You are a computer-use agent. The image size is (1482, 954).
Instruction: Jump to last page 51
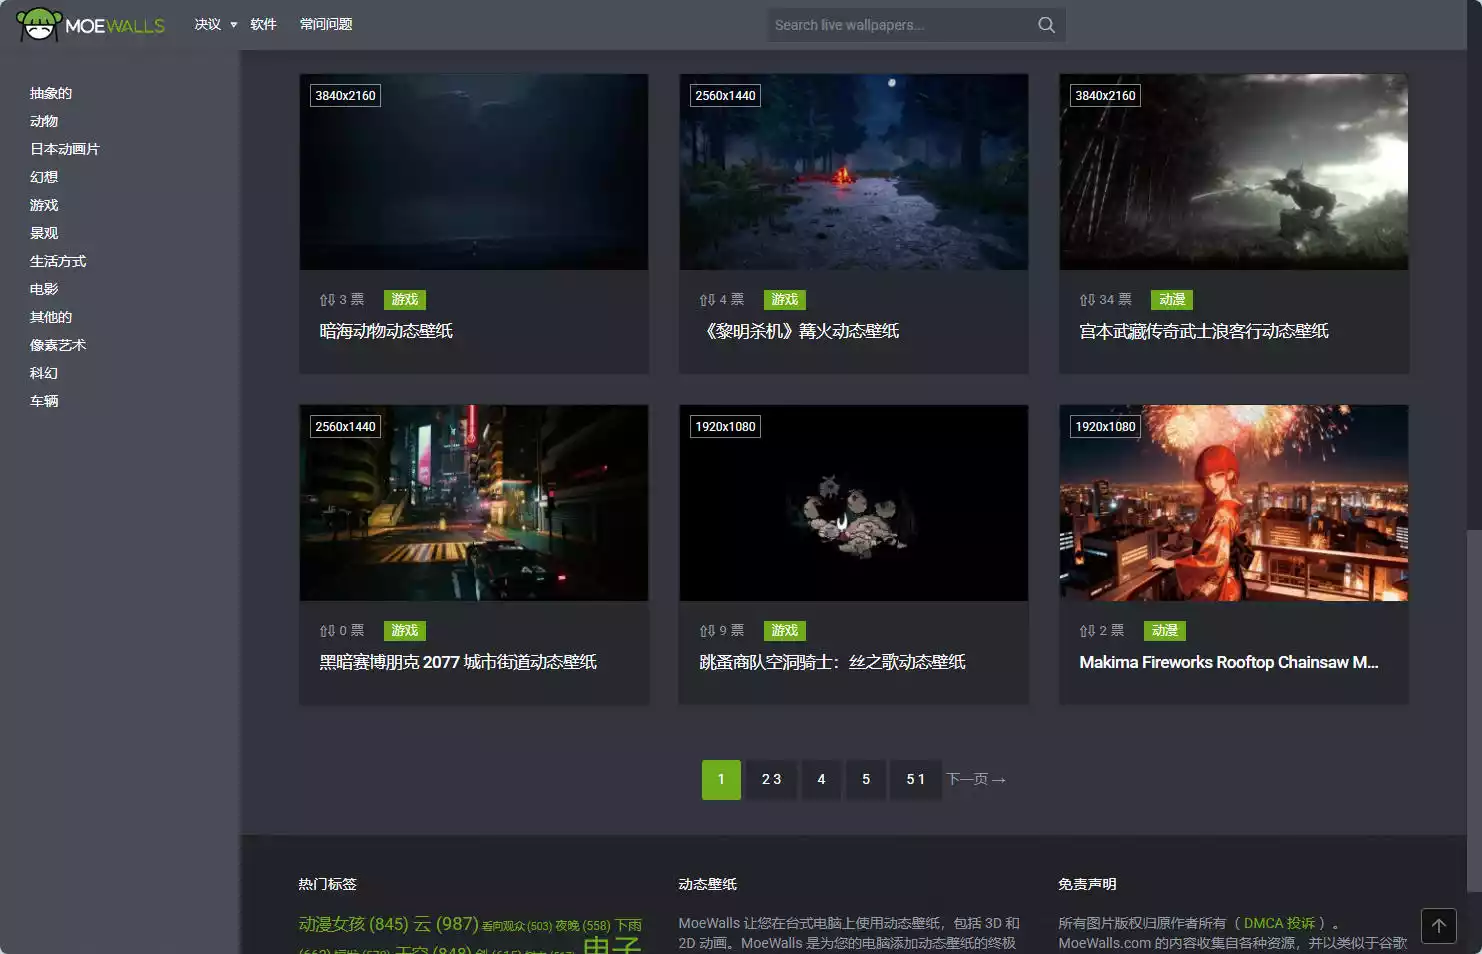pos(916,780)
